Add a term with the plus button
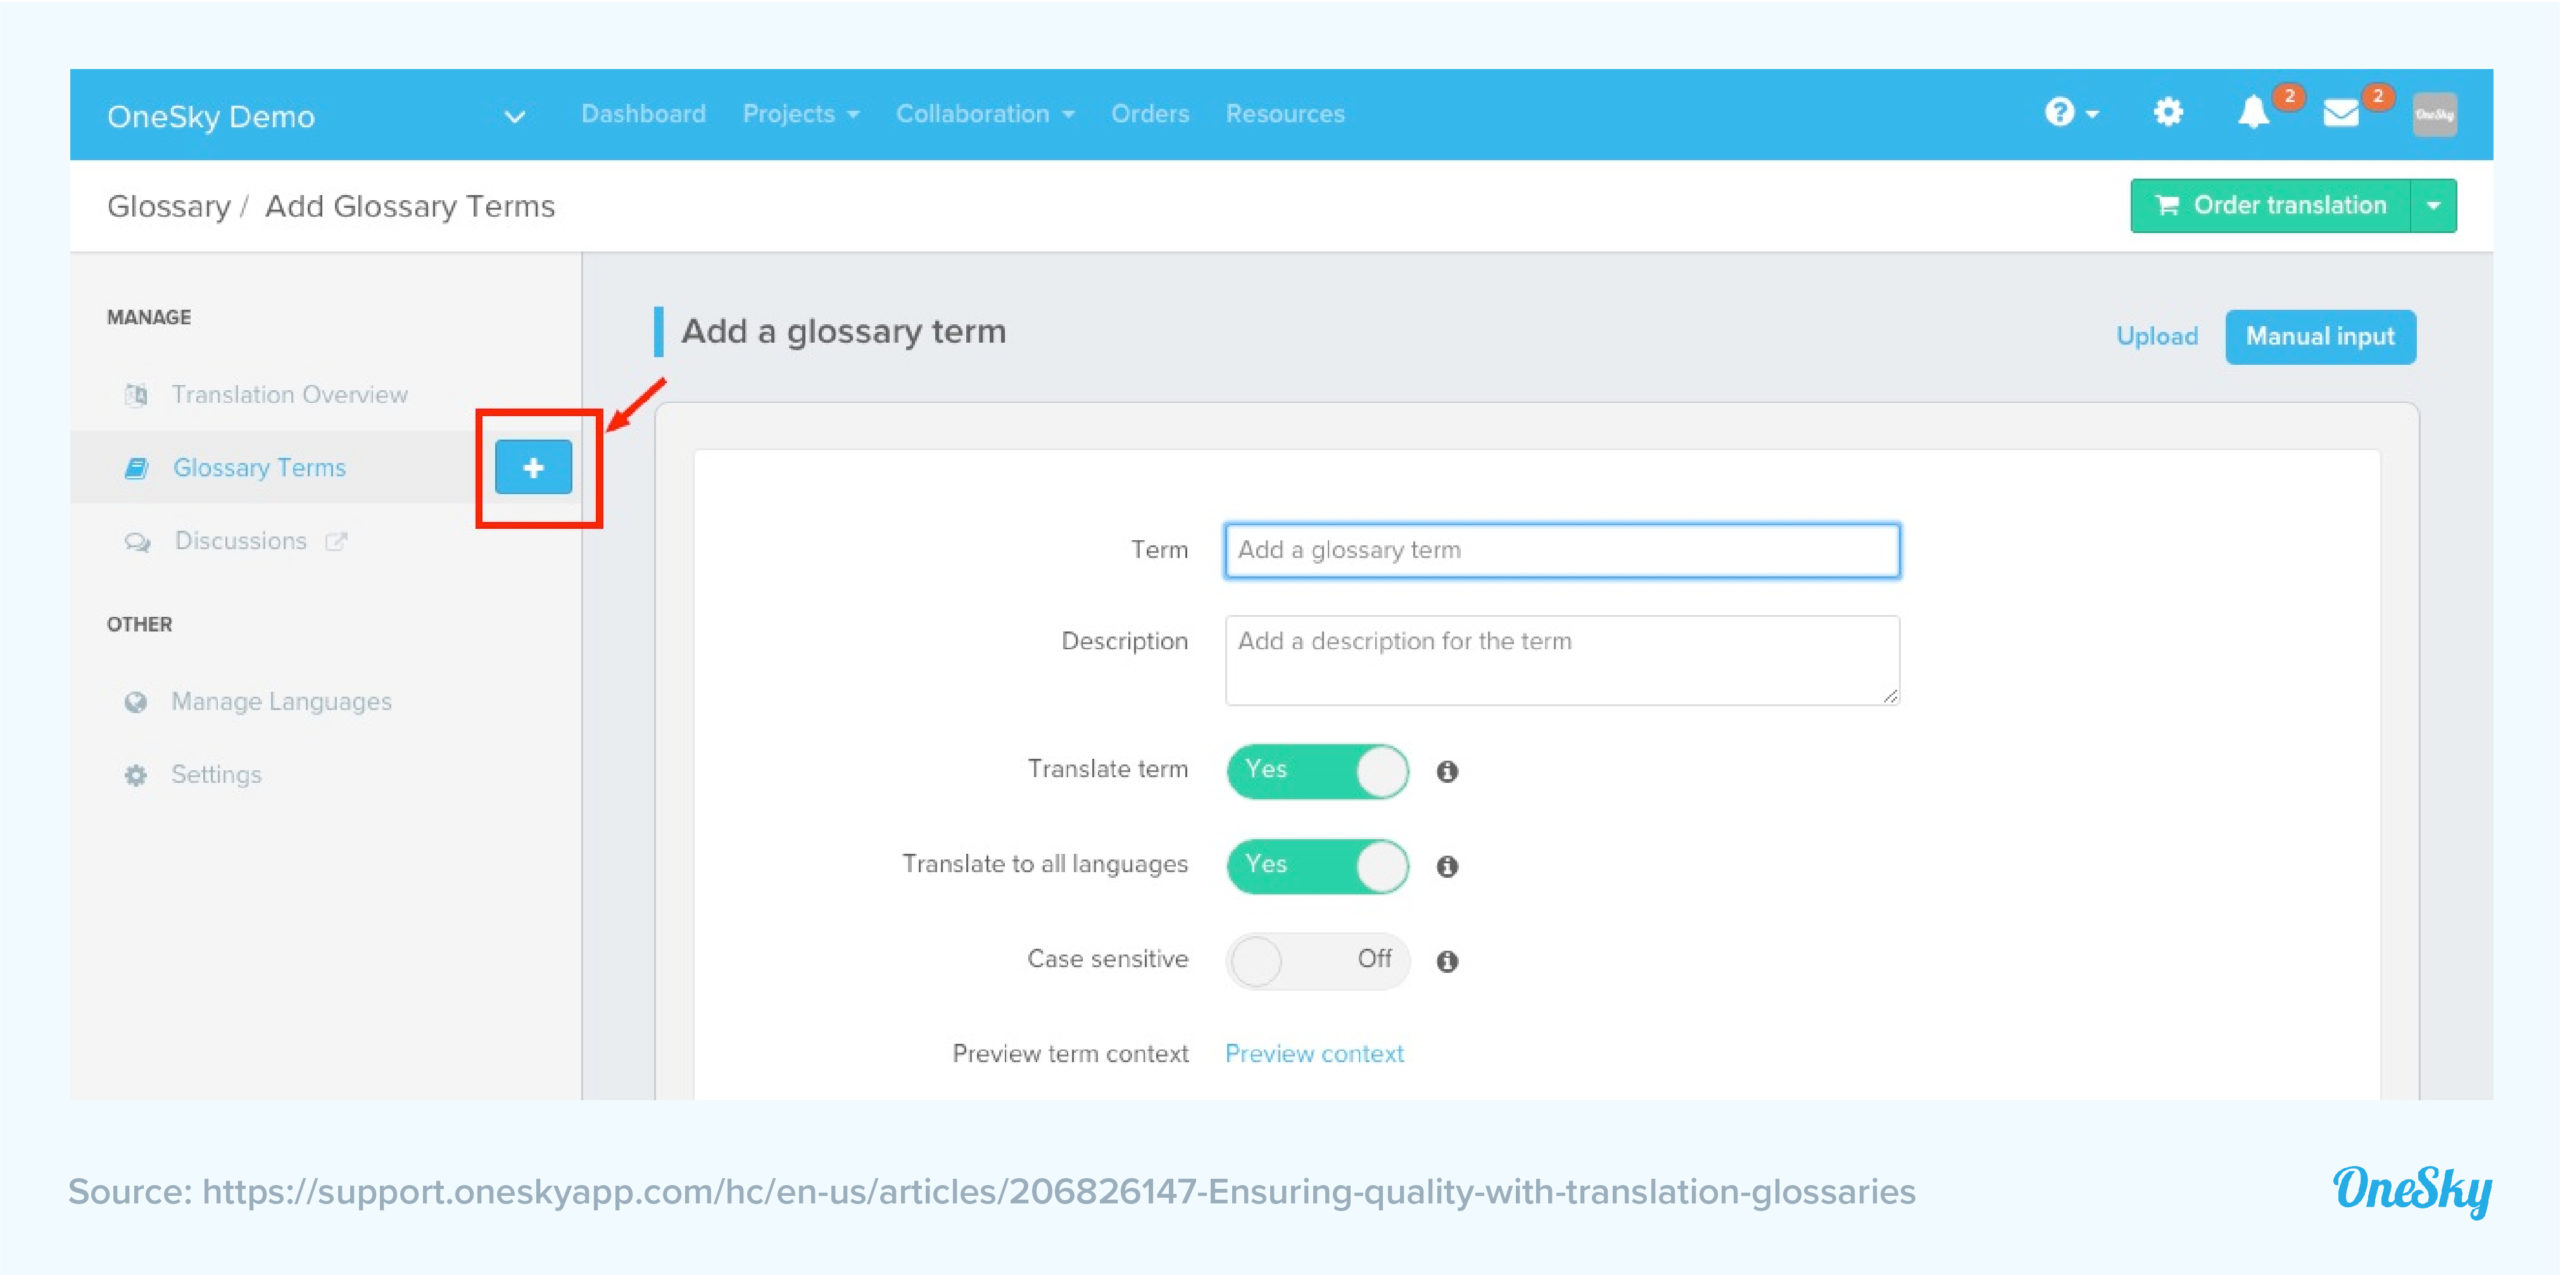Screen dimensions: 2560x1275 point(534,467)
